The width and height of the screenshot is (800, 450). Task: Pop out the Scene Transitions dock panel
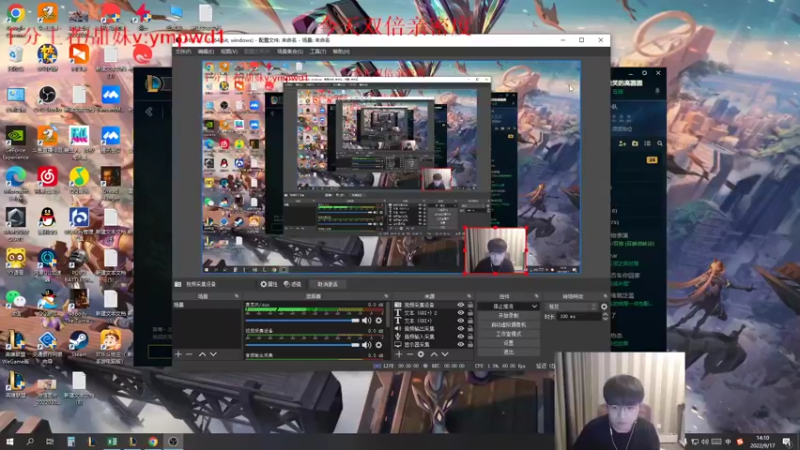click(x=605, y=296)
